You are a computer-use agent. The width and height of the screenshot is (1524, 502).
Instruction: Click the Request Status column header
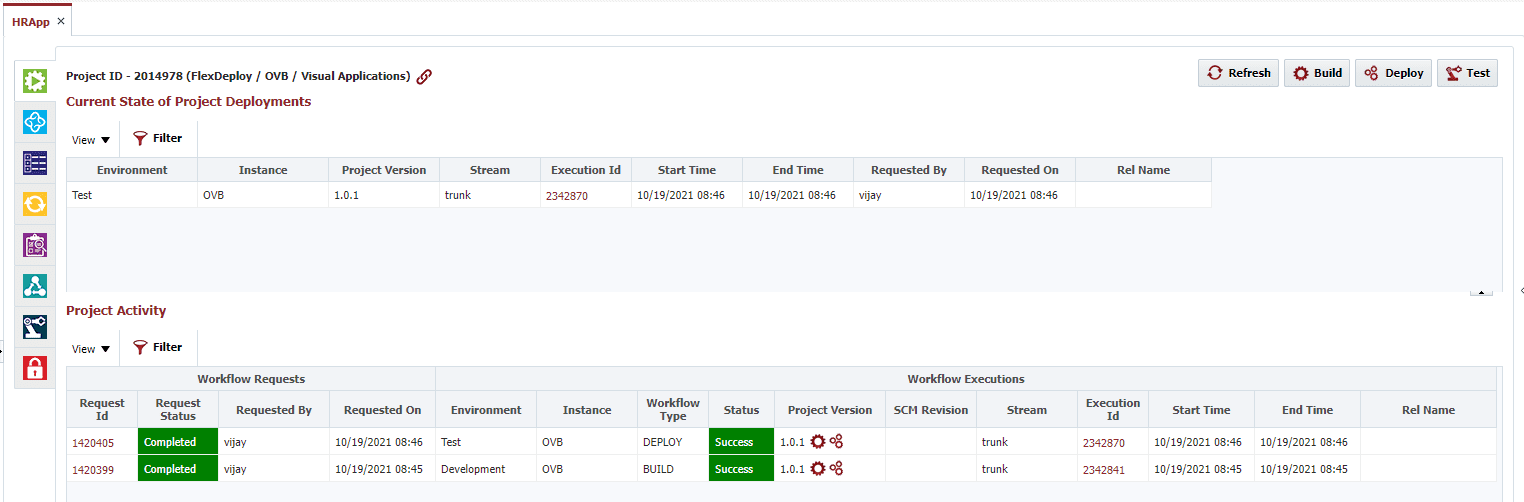[178, 410]
